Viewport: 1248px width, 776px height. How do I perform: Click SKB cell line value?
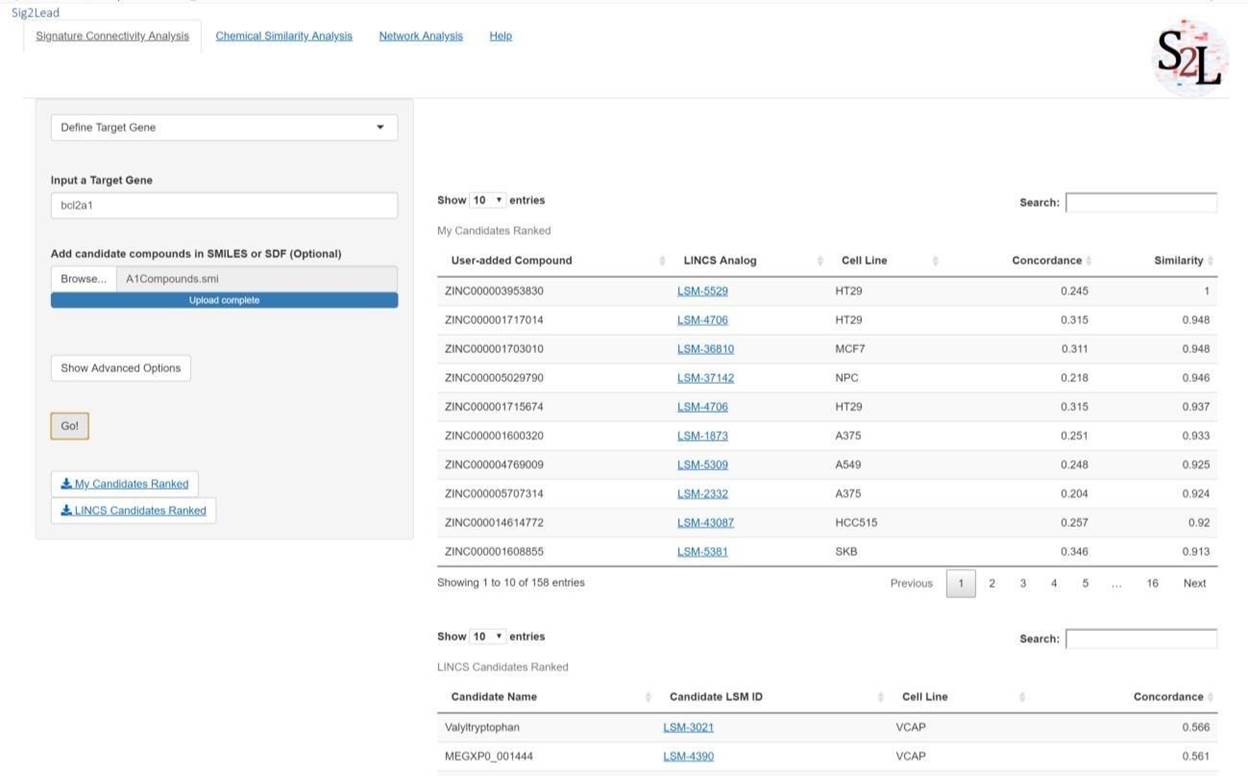pyautogui.click(x=846, y=552)
